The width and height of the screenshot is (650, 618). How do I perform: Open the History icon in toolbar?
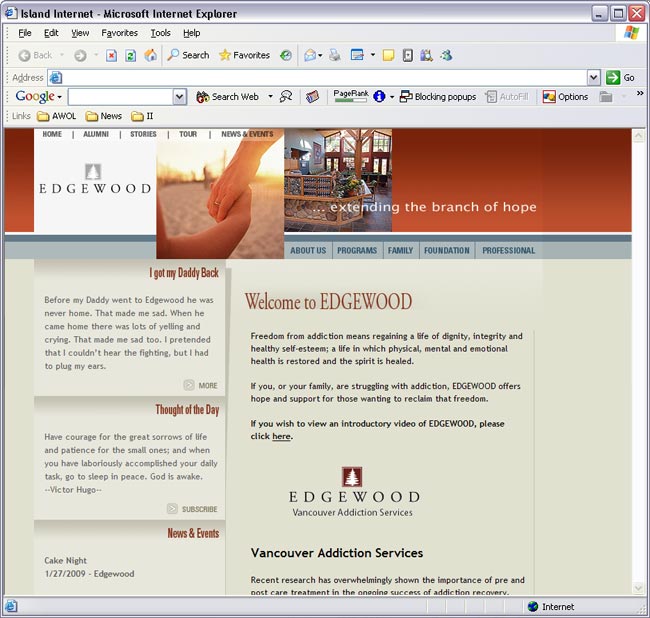[286, 55]
